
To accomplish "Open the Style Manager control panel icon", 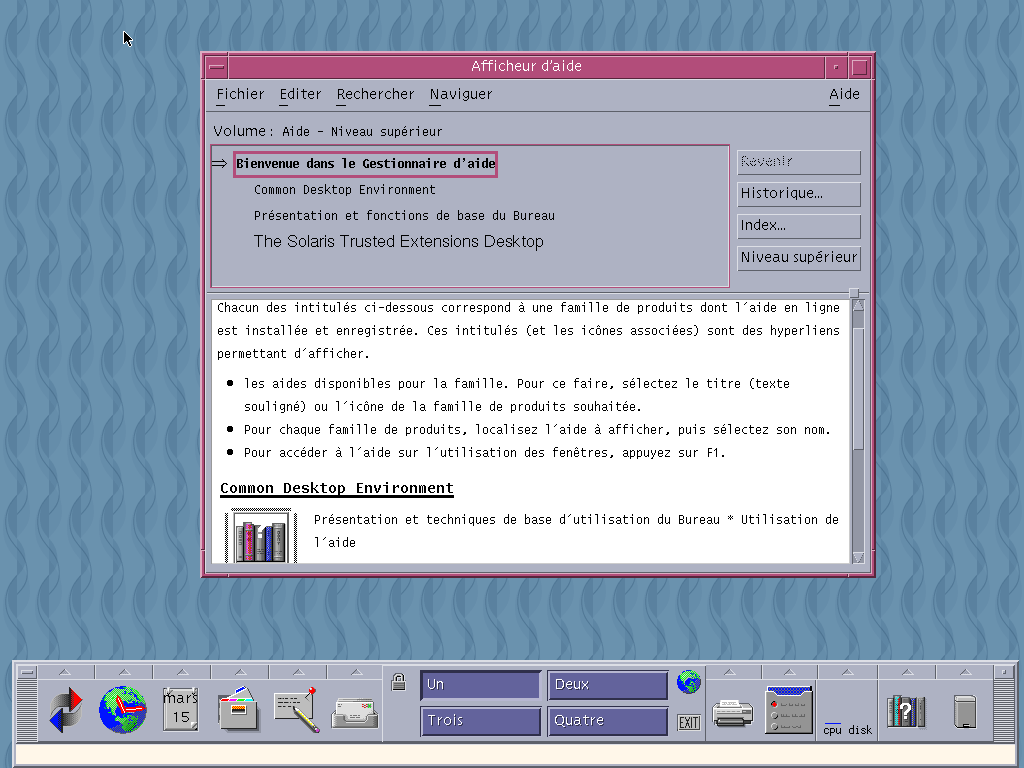I will (789, 710).
